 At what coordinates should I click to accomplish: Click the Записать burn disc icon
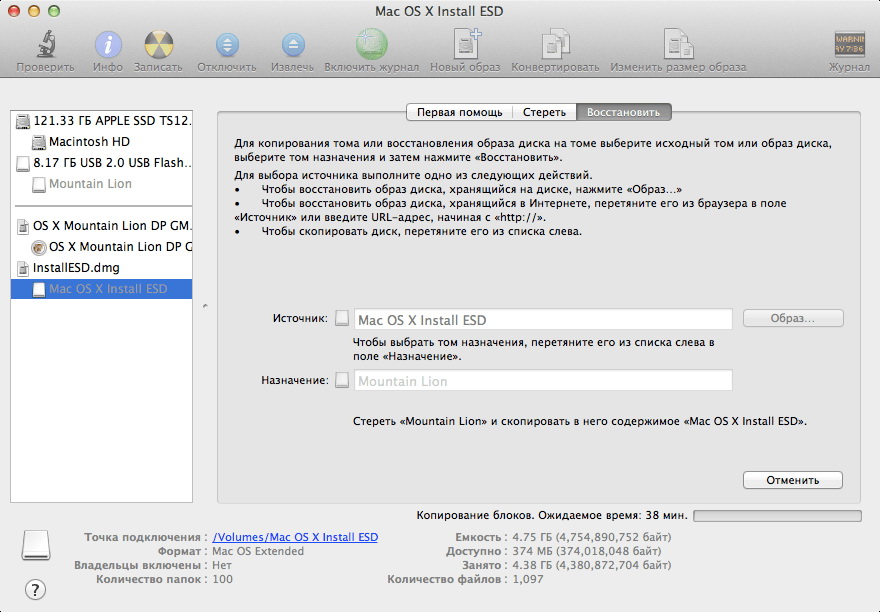pos(158,44)
